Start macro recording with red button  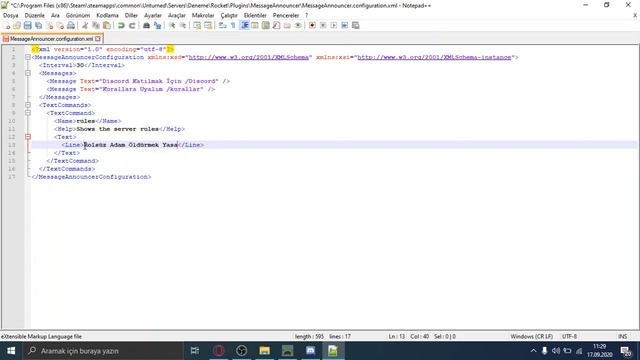312,25
